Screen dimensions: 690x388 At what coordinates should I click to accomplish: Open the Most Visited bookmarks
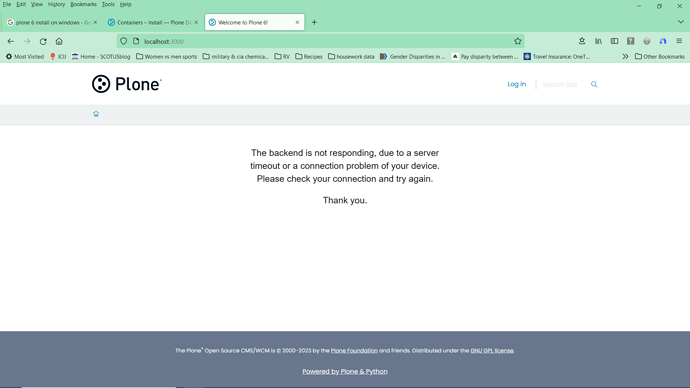point(25,56)
